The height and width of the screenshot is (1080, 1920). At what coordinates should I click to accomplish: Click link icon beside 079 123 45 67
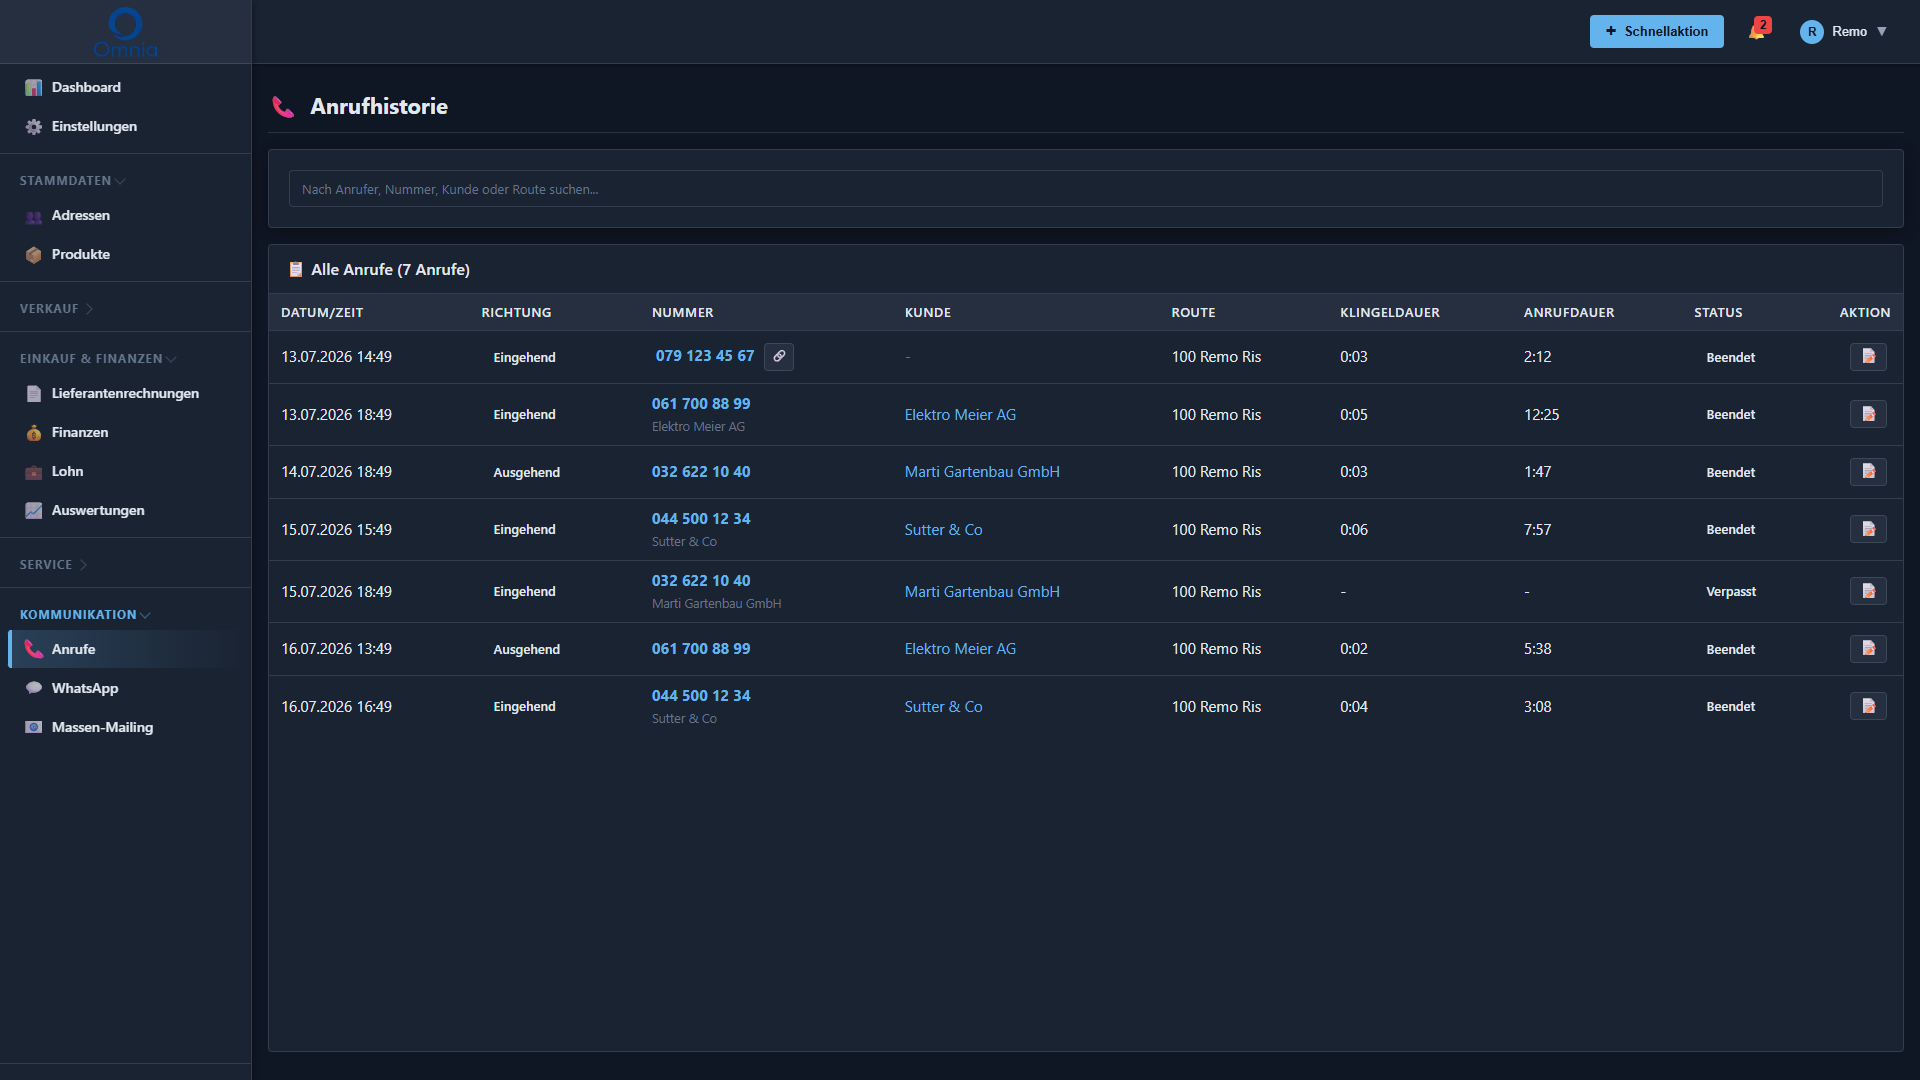[x=779, y=356]
